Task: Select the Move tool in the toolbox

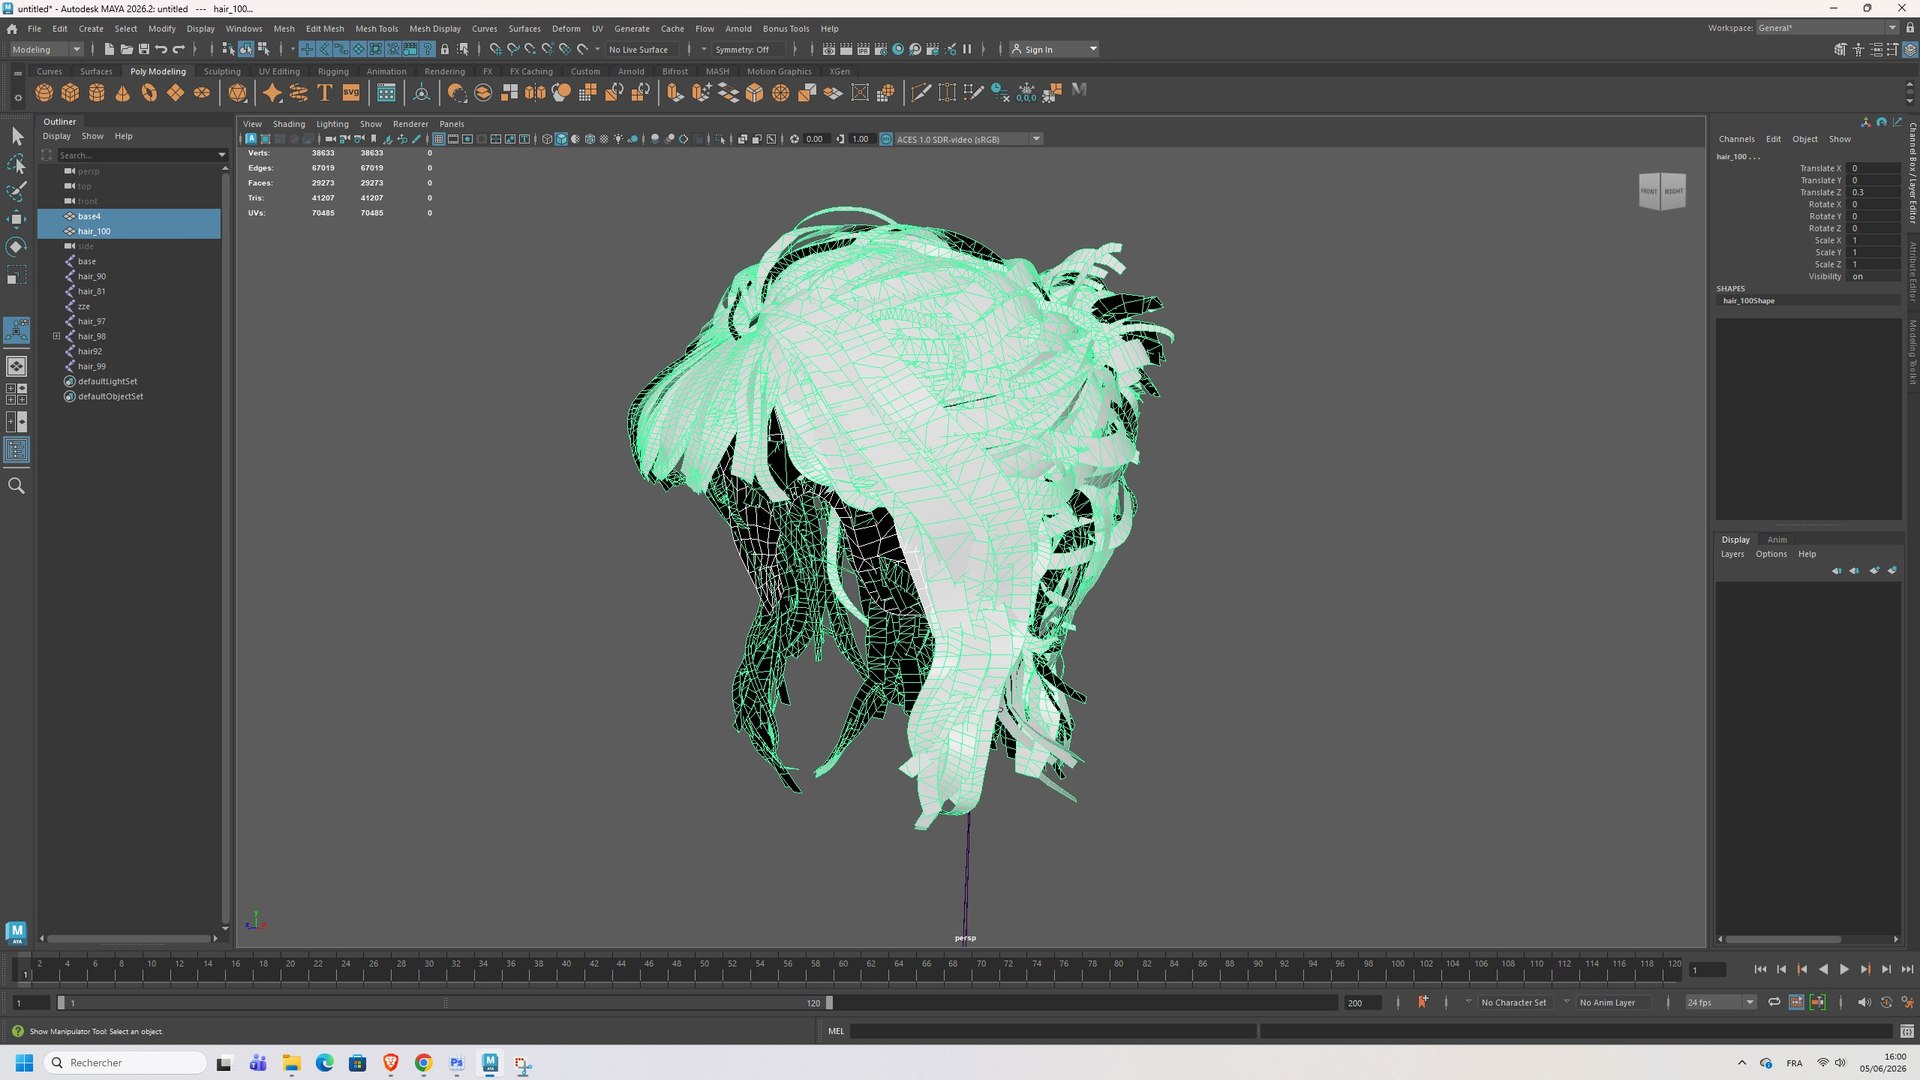Action: tap(16, 219)
